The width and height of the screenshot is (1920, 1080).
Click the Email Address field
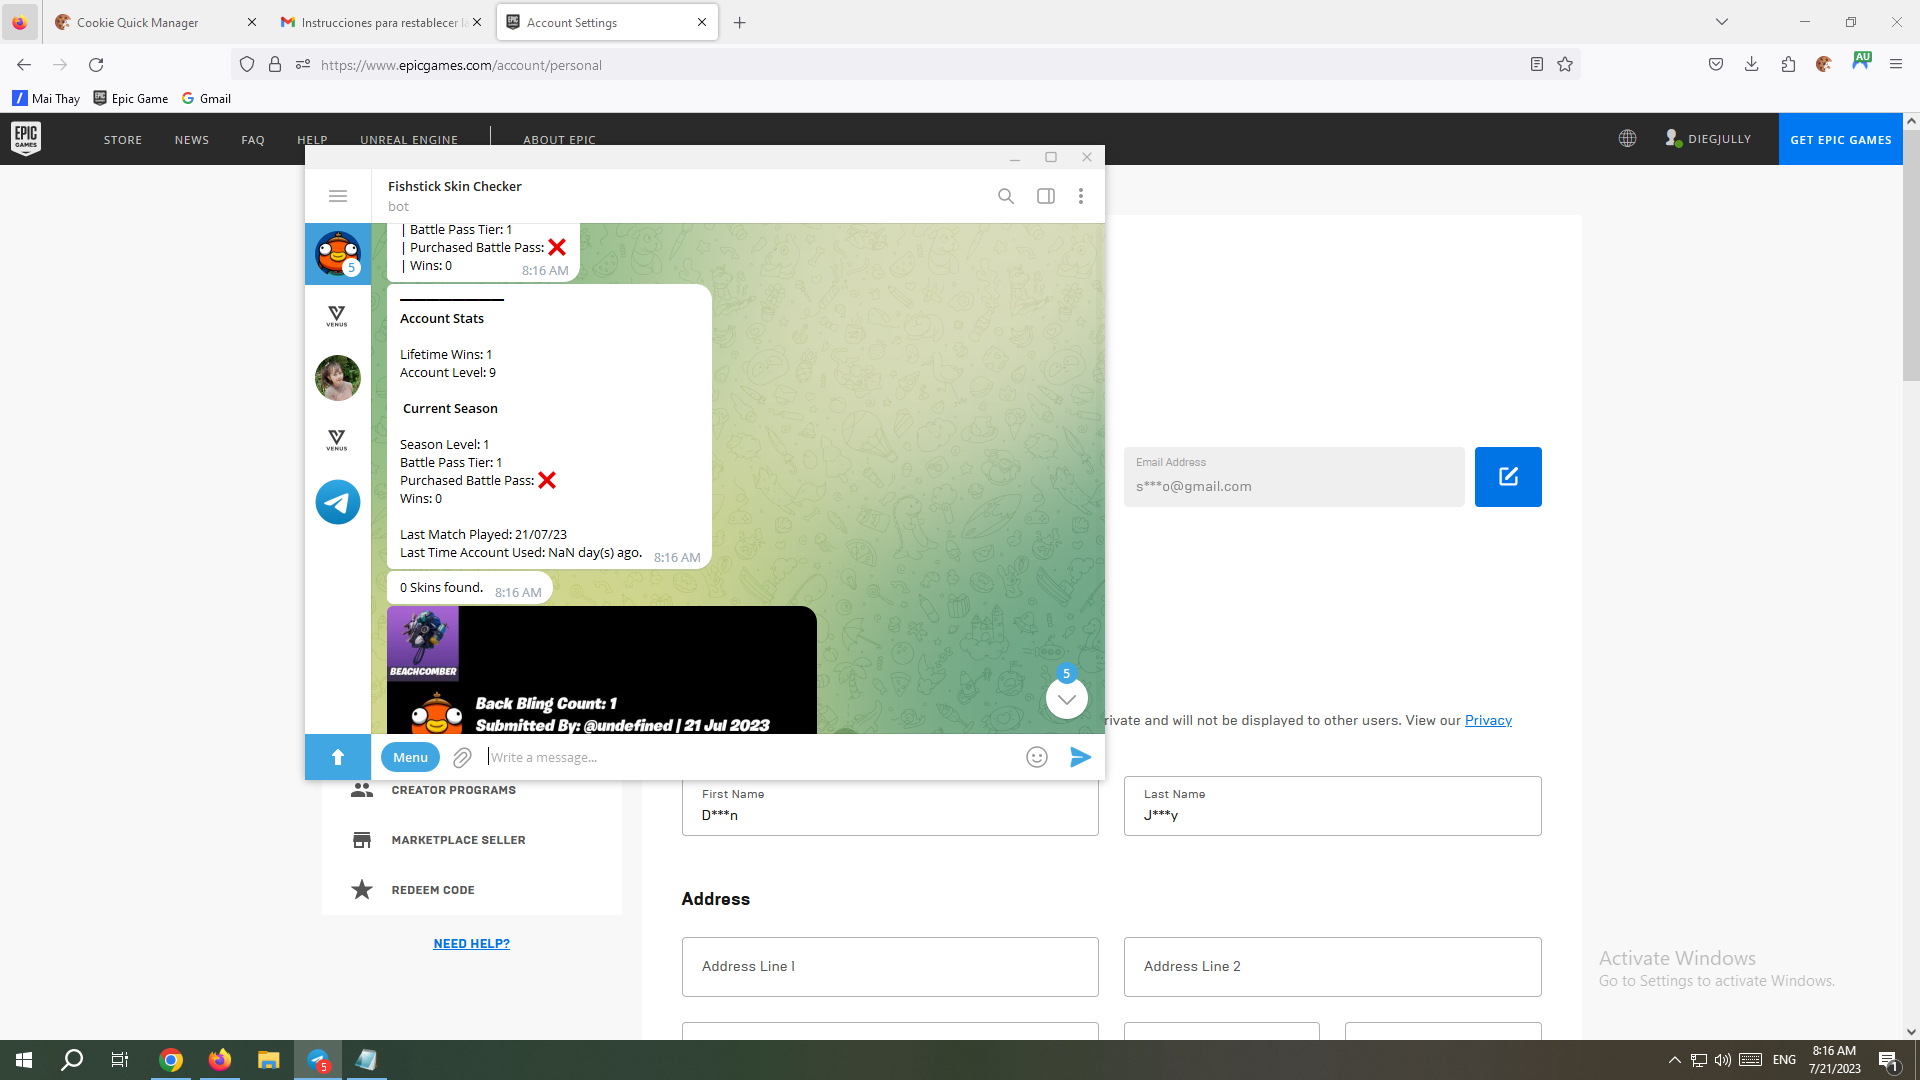click(x=1294, y=477)
